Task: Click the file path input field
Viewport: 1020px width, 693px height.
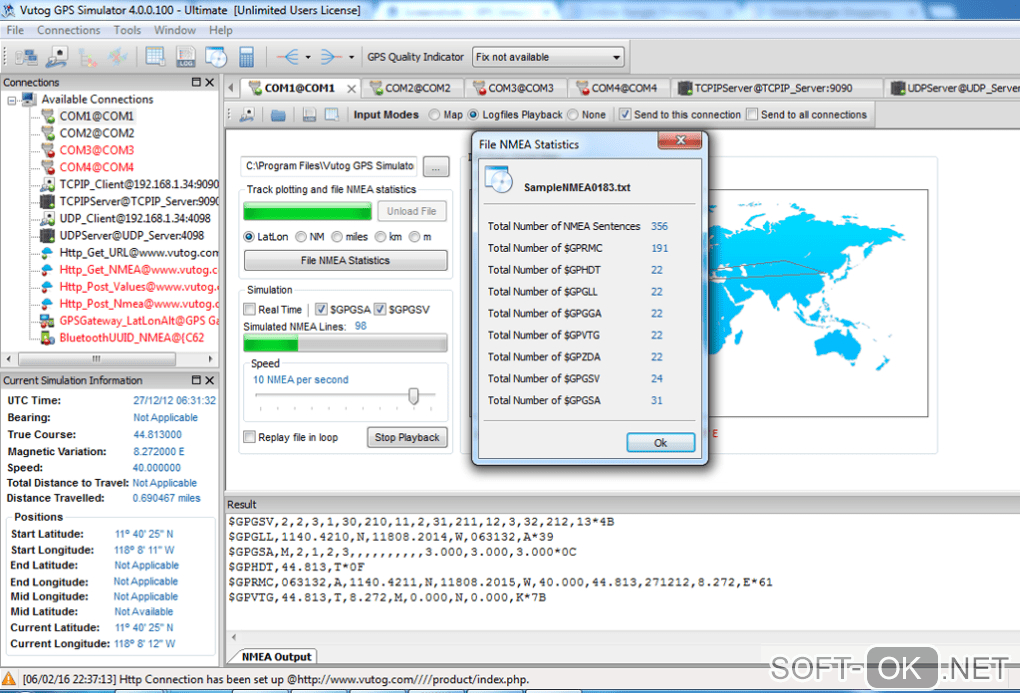Action: tap(329, 166)
